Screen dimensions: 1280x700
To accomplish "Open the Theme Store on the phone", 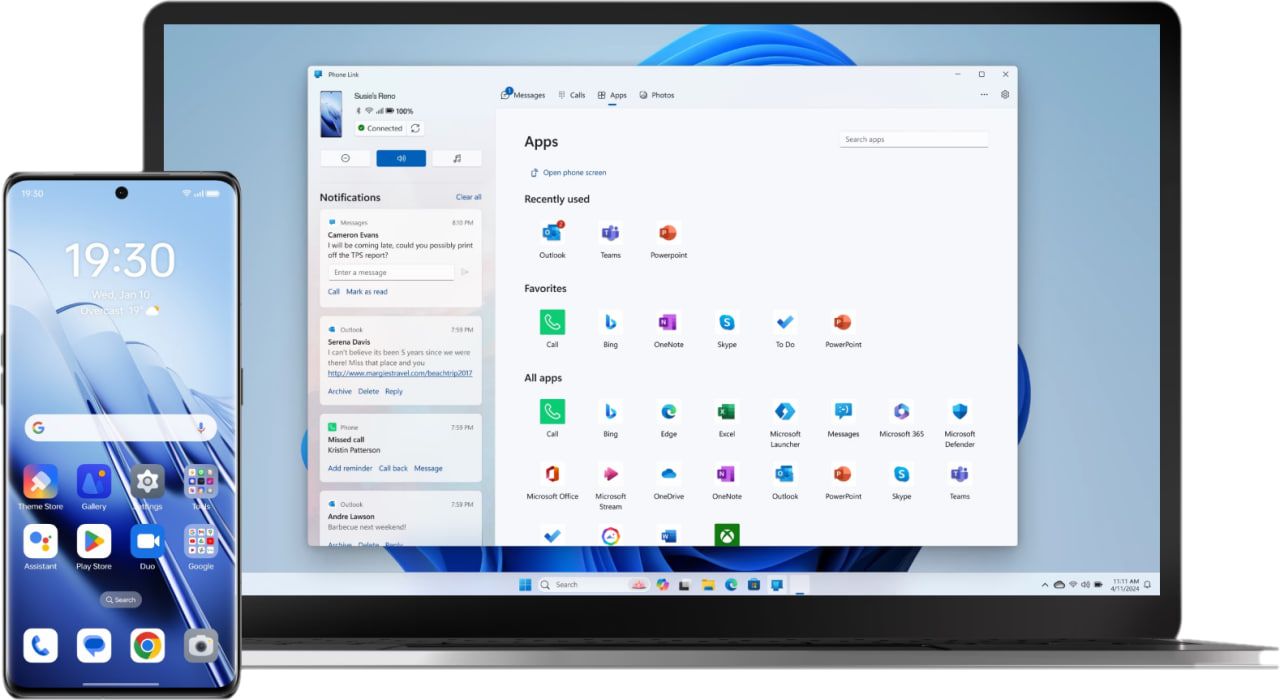I will 40,482.
